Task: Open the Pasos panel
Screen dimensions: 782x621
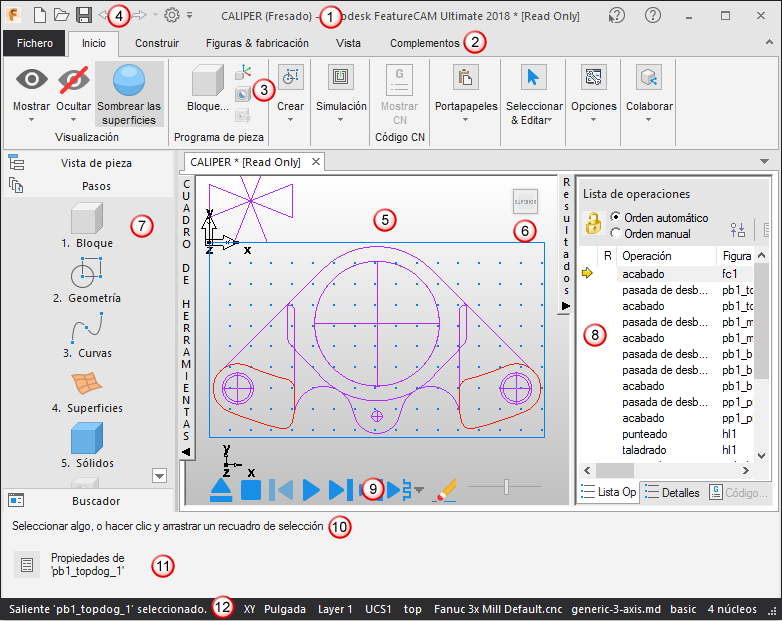Action: [88, 186]
